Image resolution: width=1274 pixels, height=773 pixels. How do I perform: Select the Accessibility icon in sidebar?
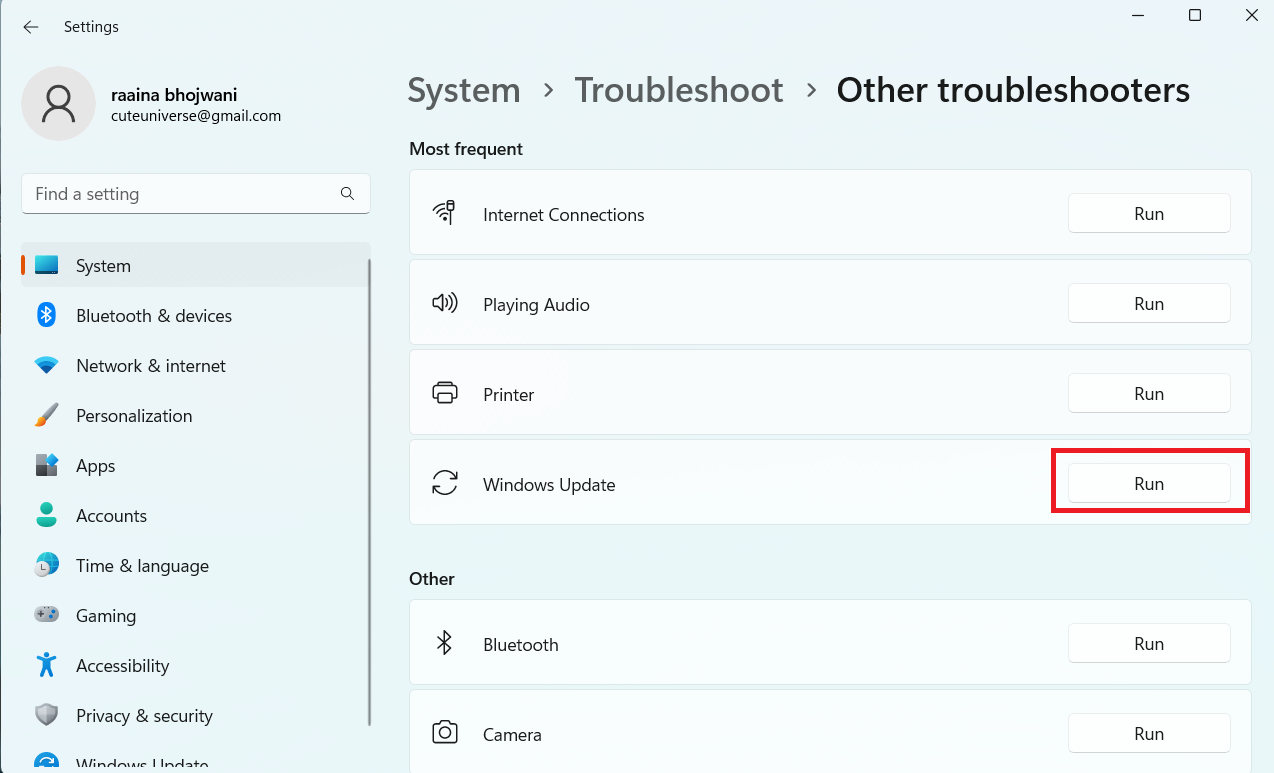pos(46,666)
